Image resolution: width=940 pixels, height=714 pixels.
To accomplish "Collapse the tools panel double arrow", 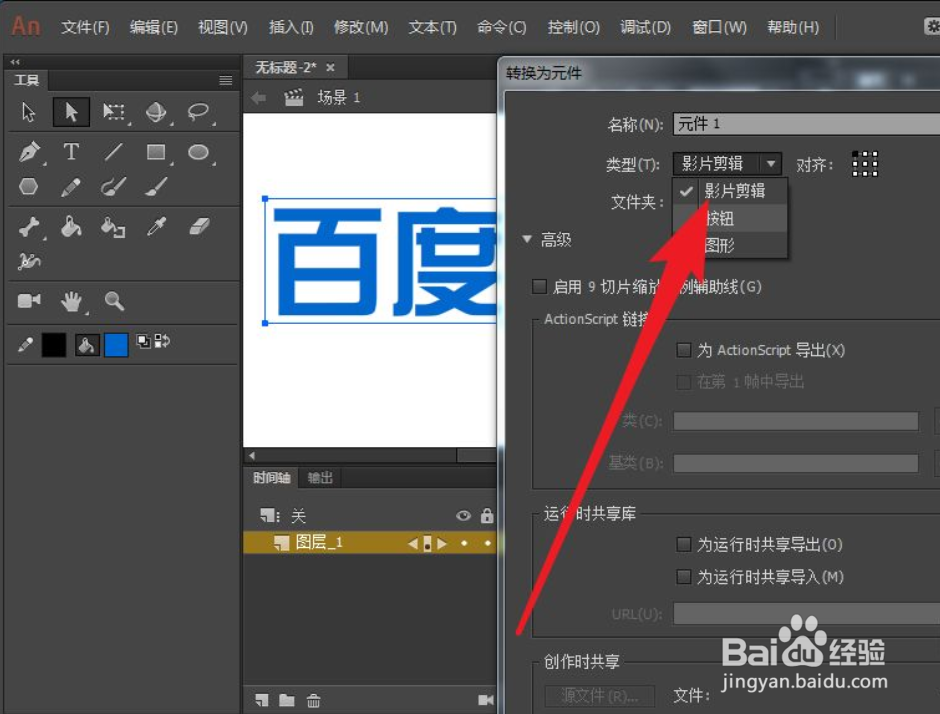I will [x=15, y=62].
